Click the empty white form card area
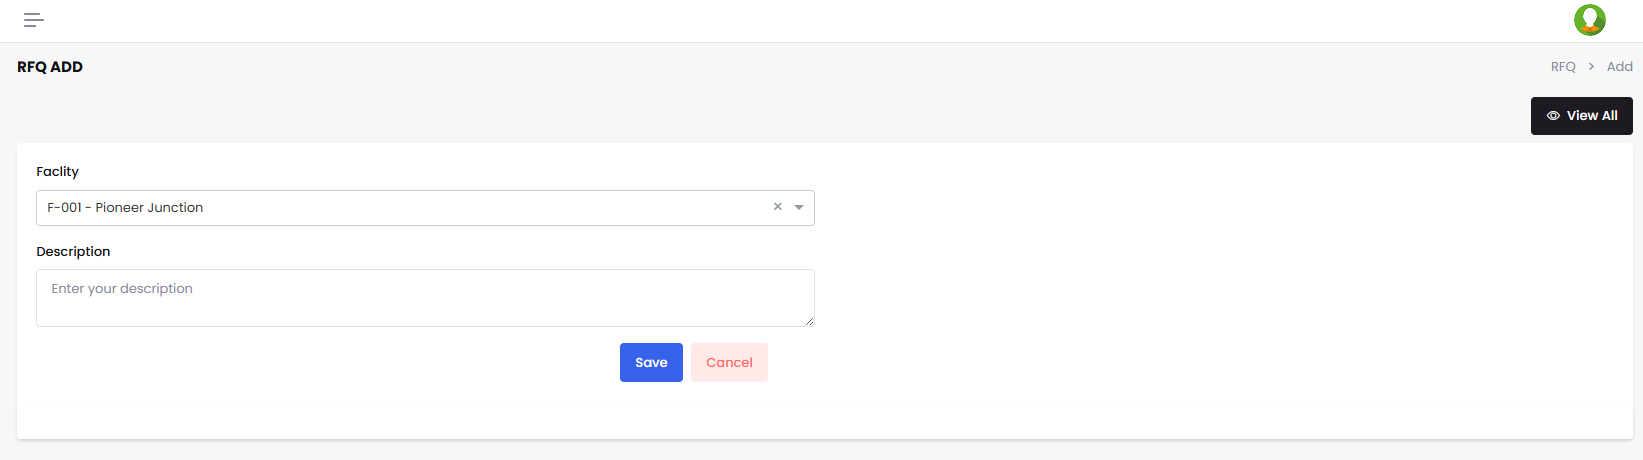This screenshot has height=460, width=1643. click(x=1200, y=300)
